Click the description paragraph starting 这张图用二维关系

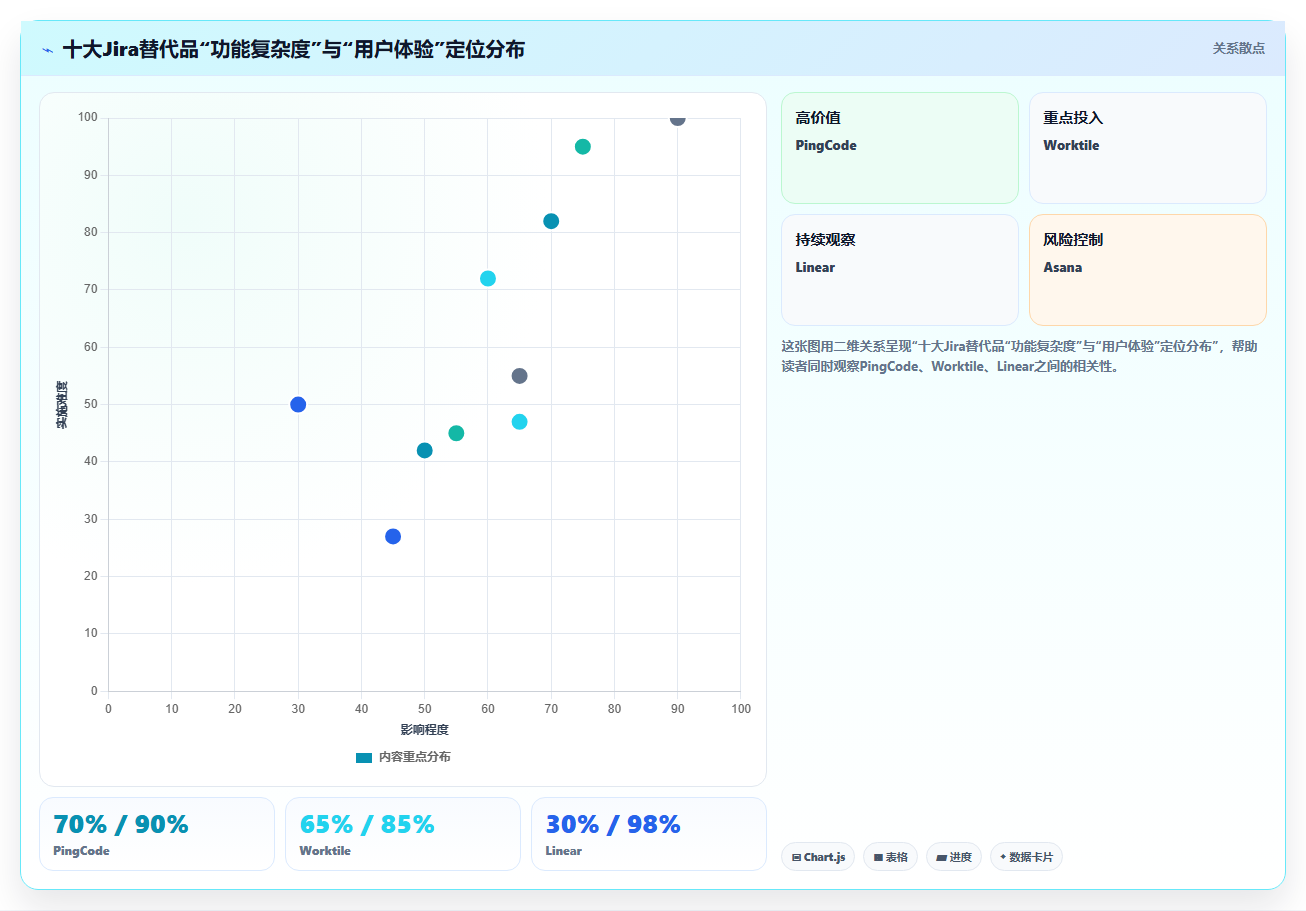pos(1019,356)
